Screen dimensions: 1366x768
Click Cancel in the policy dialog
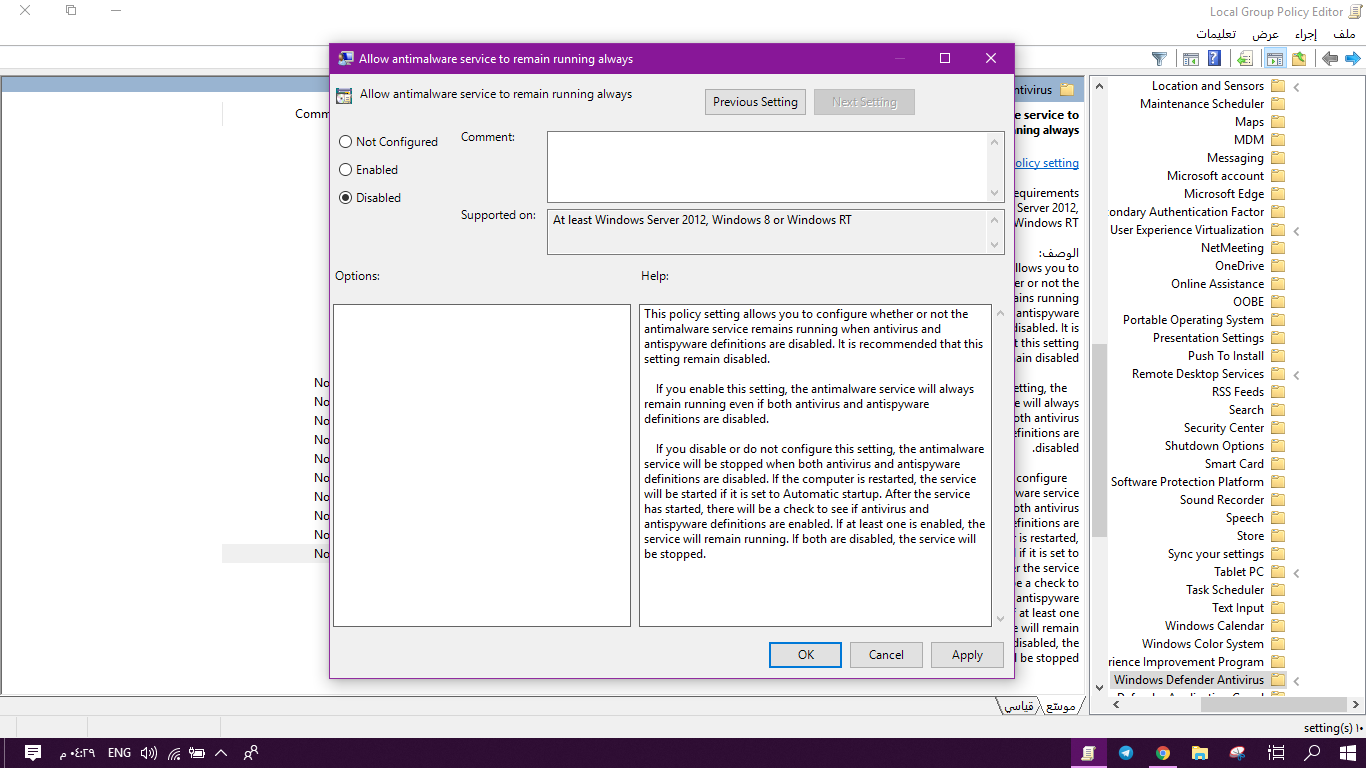tap(886, 655)
